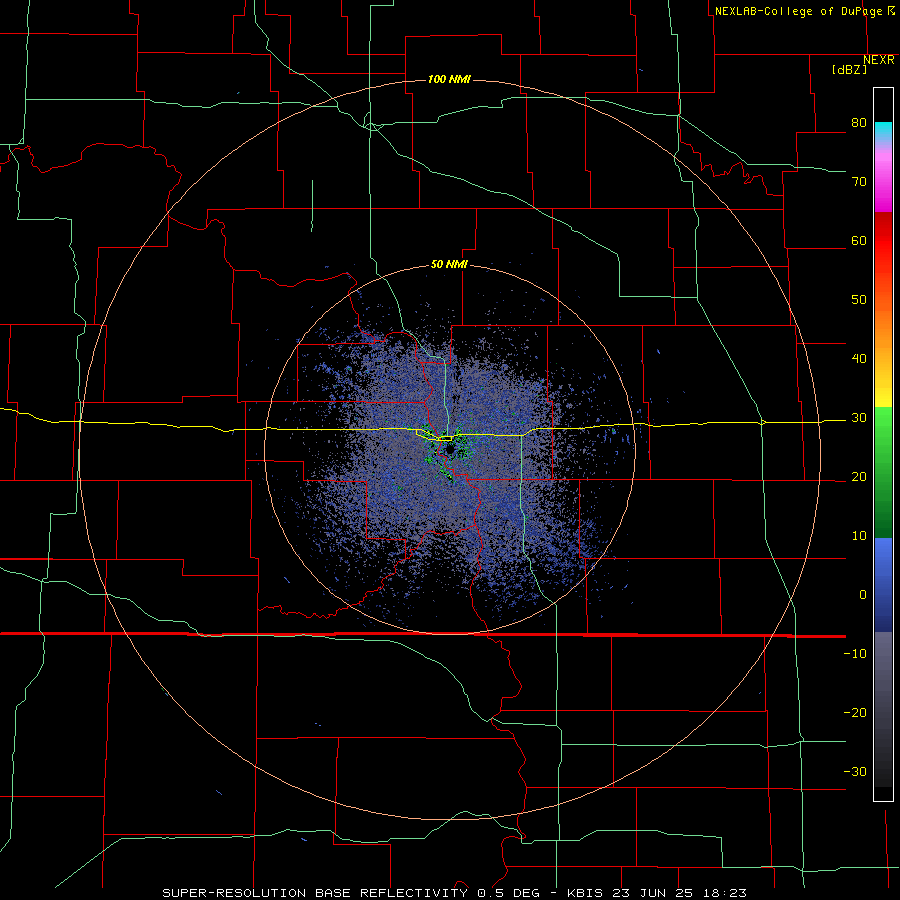Click the 60 dBZ scale value
The width and height of the screenshot is (900, 900).
pos(859,240)
